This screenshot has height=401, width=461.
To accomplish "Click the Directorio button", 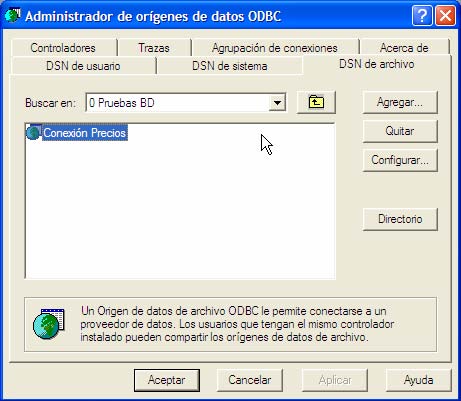I will (x=400, y=219).
